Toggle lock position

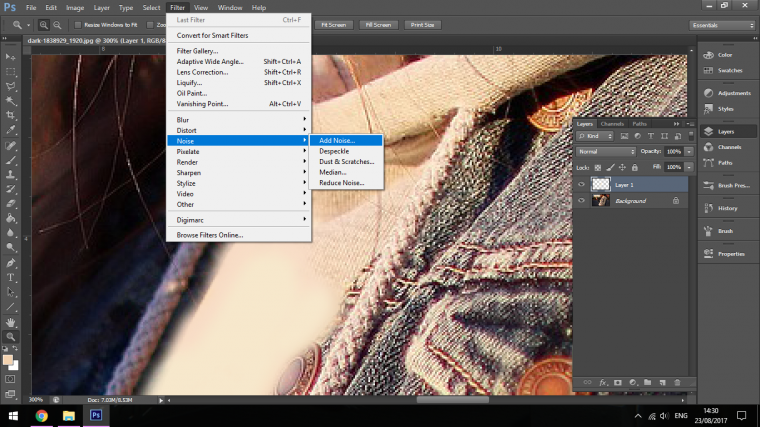click(x=622, y=168)
